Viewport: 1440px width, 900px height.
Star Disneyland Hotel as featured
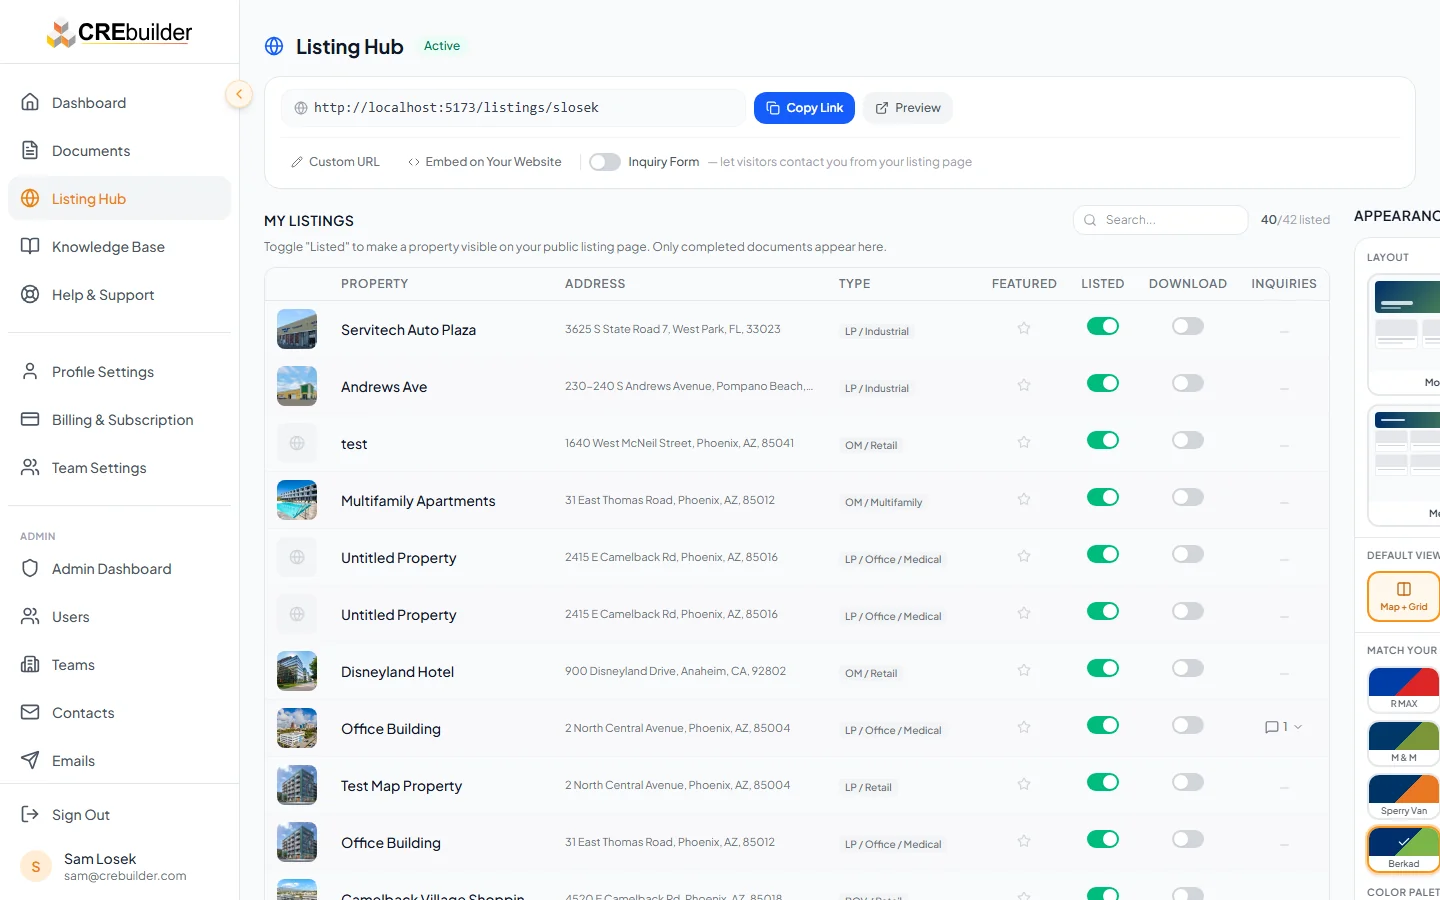click(1023, 668)
